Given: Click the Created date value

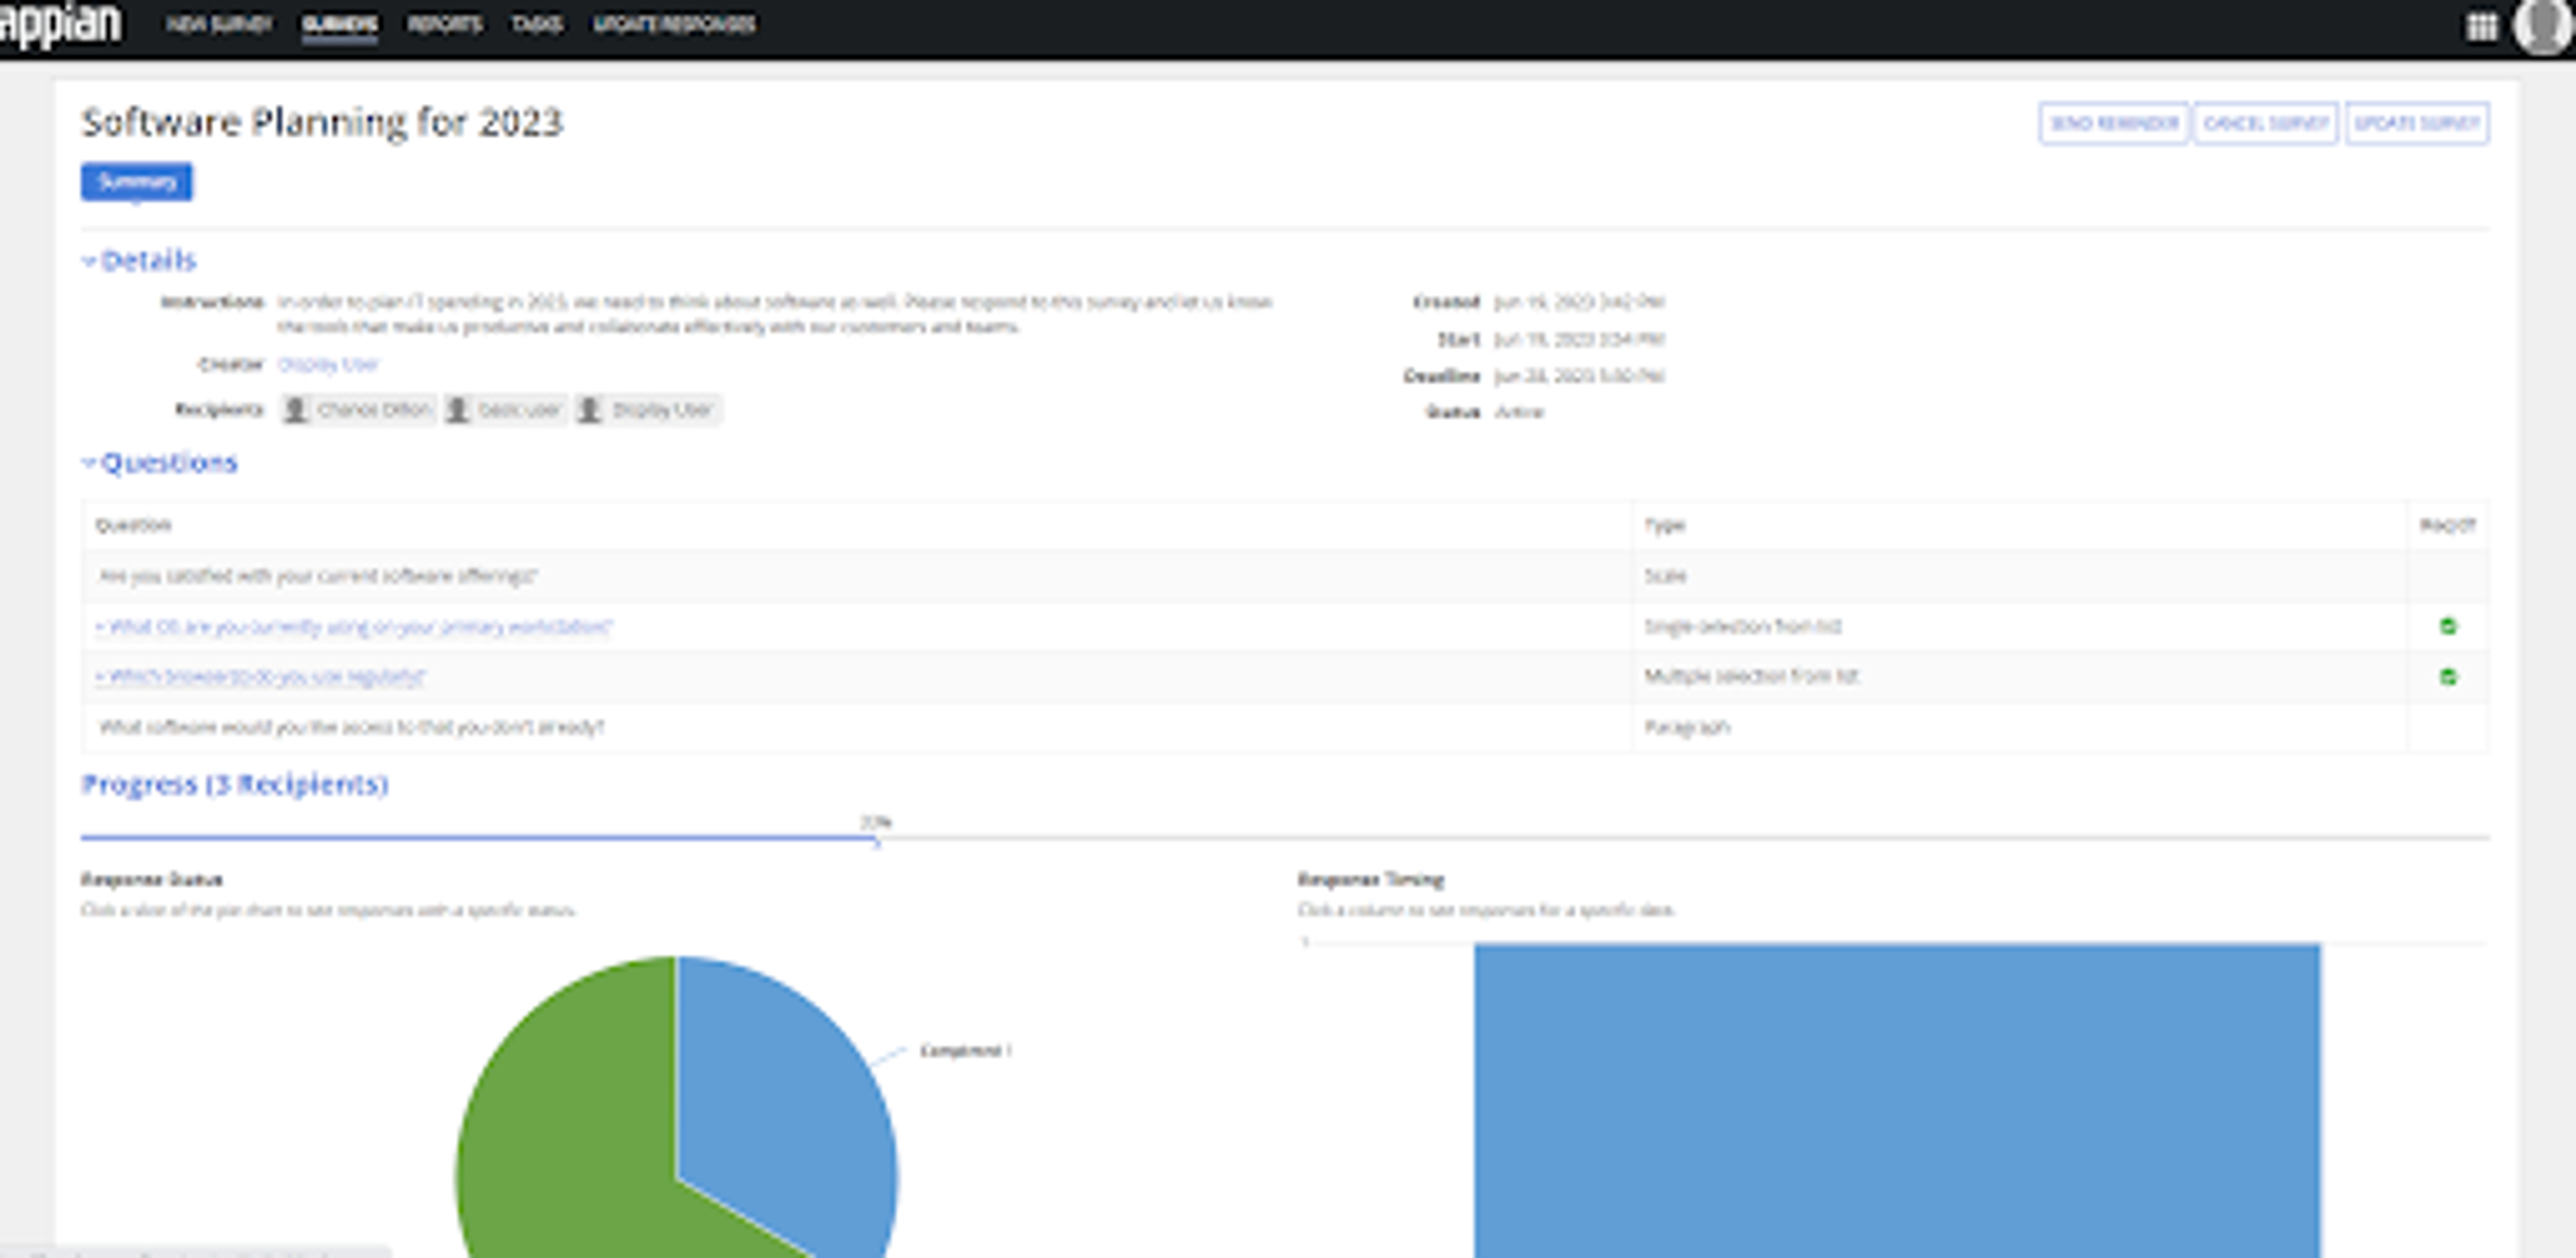Looking at the screenshot, I should coord(1579,302).
